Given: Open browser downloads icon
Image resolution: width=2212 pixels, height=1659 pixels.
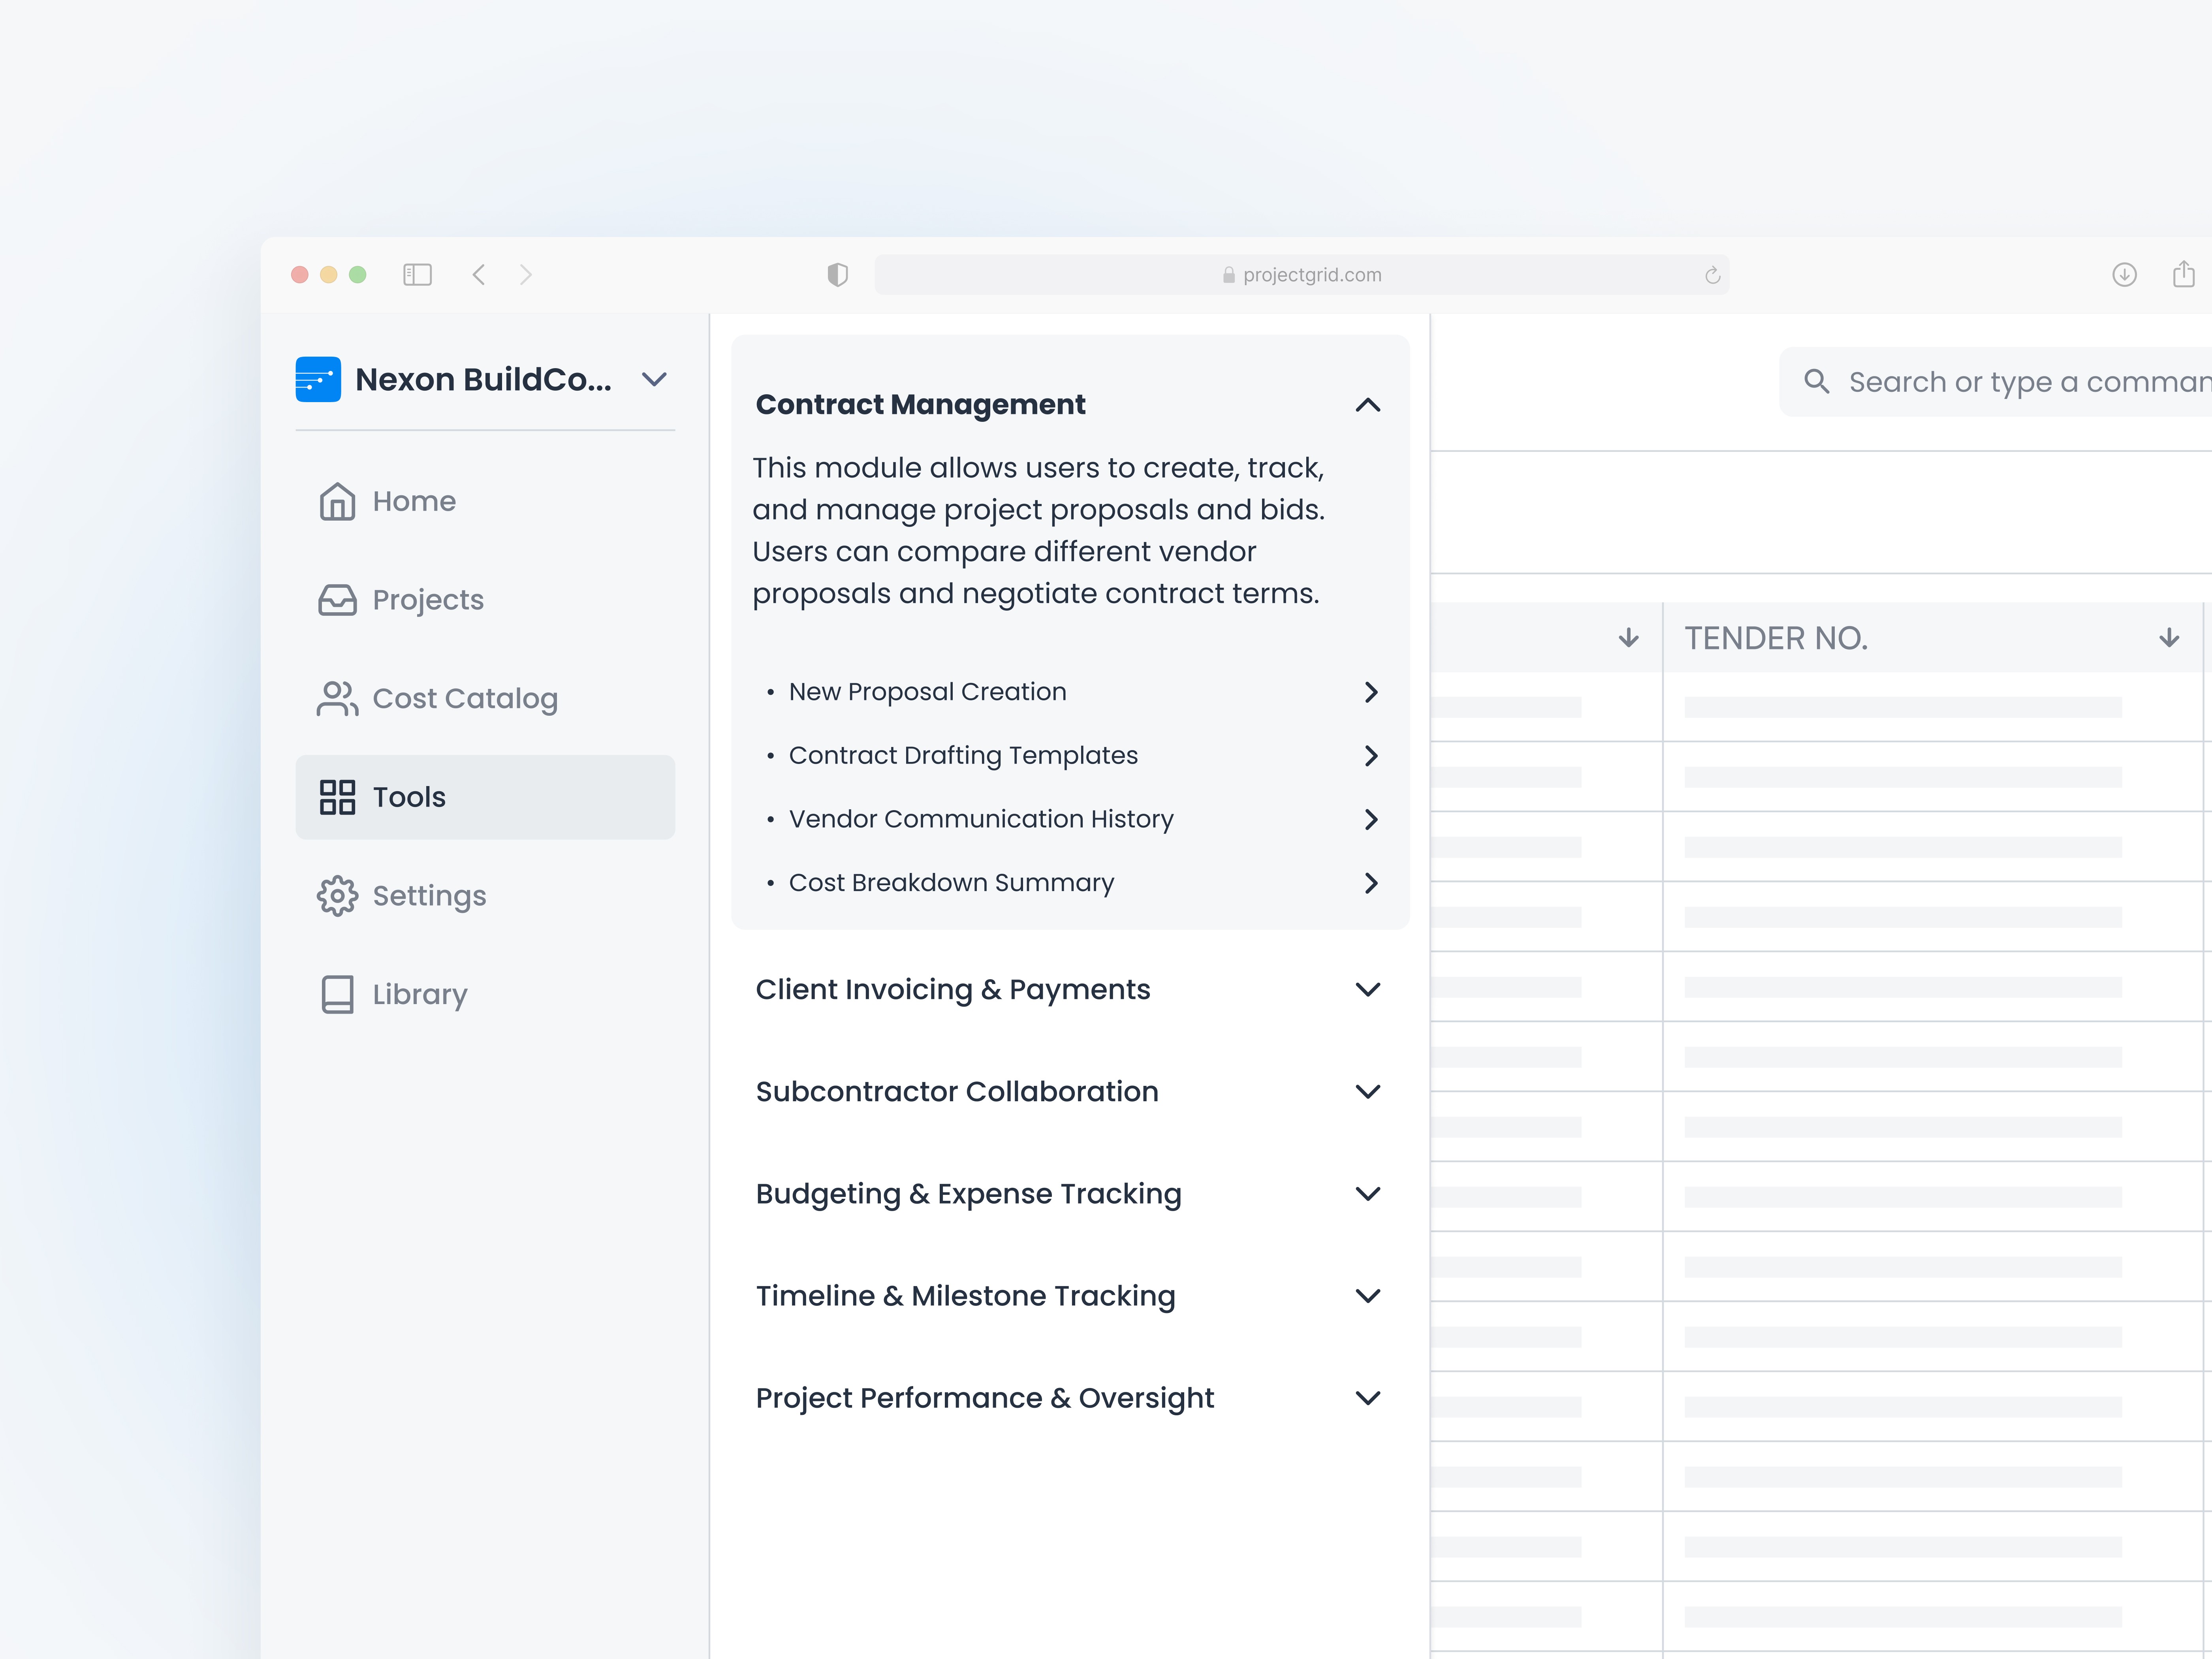Looking at the screenshot, I should click(2124, 274).
